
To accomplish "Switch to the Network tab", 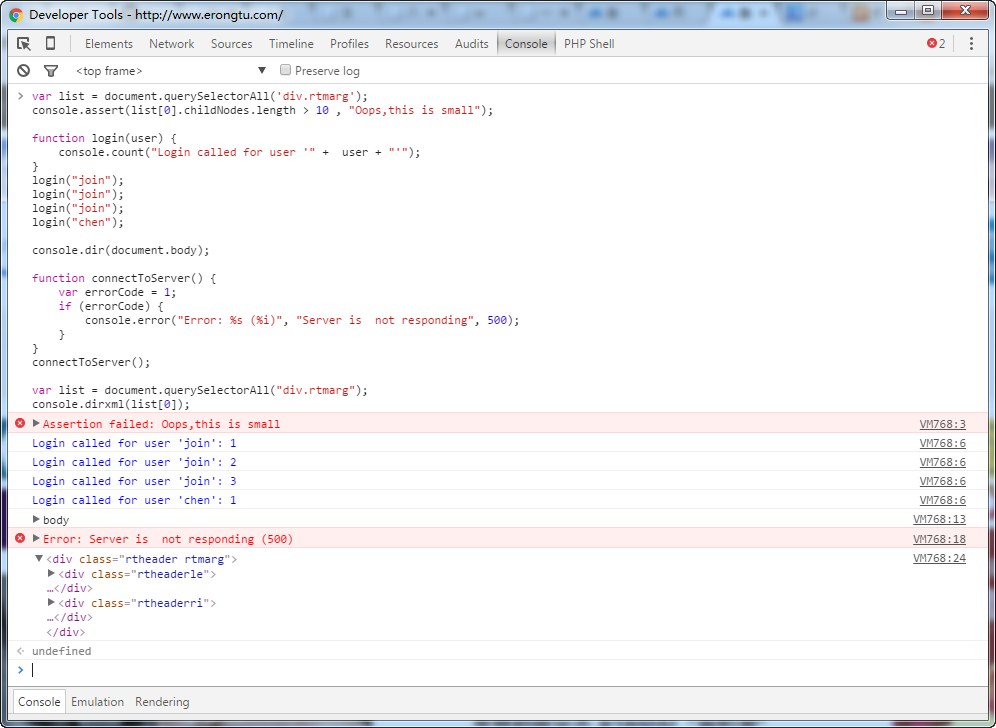I will click(x=172, y=44).
